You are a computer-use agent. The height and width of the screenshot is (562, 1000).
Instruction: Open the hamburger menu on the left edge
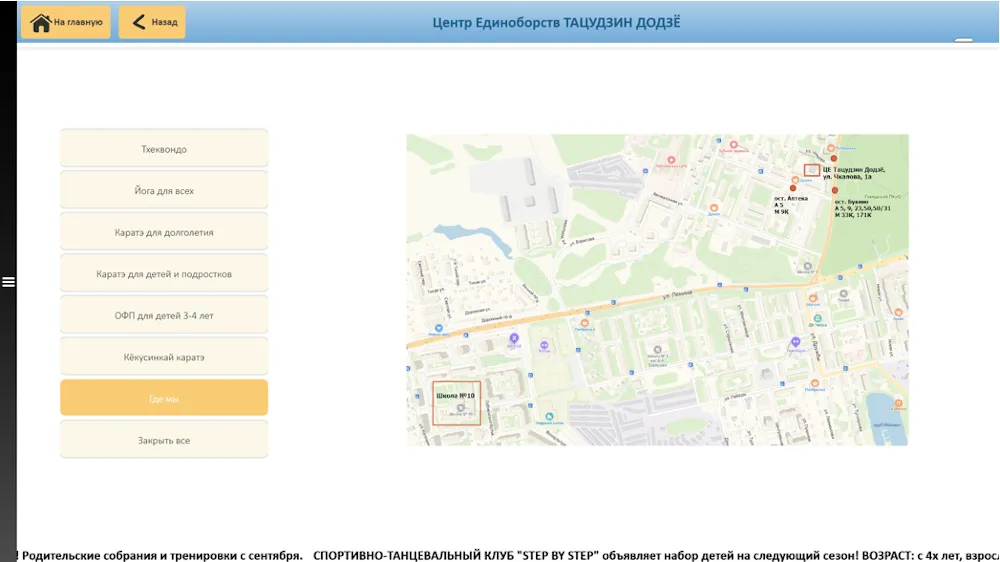tap(8, 282)
